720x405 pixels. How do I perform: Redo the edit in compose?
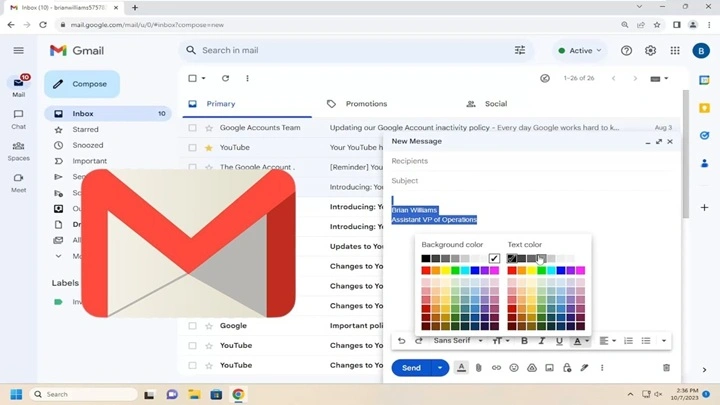418,341
